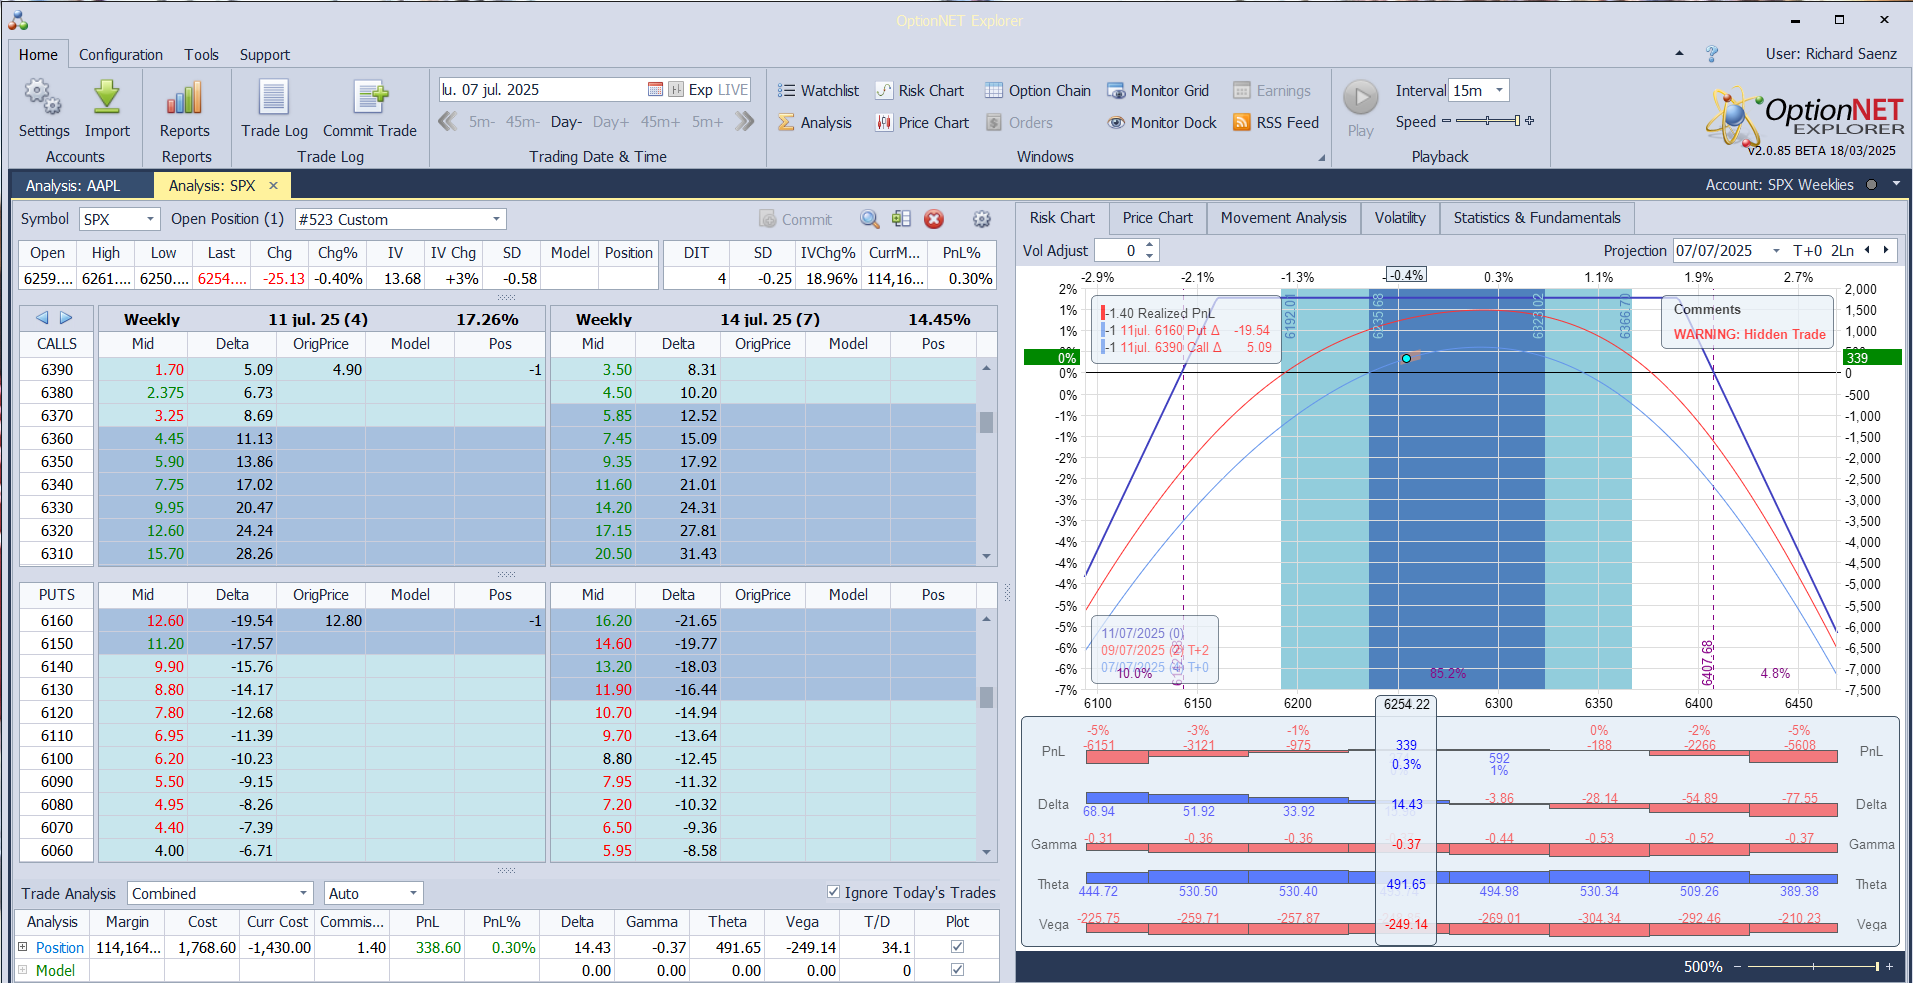Open the Monitor Grid window

[x=1158, y=91]
